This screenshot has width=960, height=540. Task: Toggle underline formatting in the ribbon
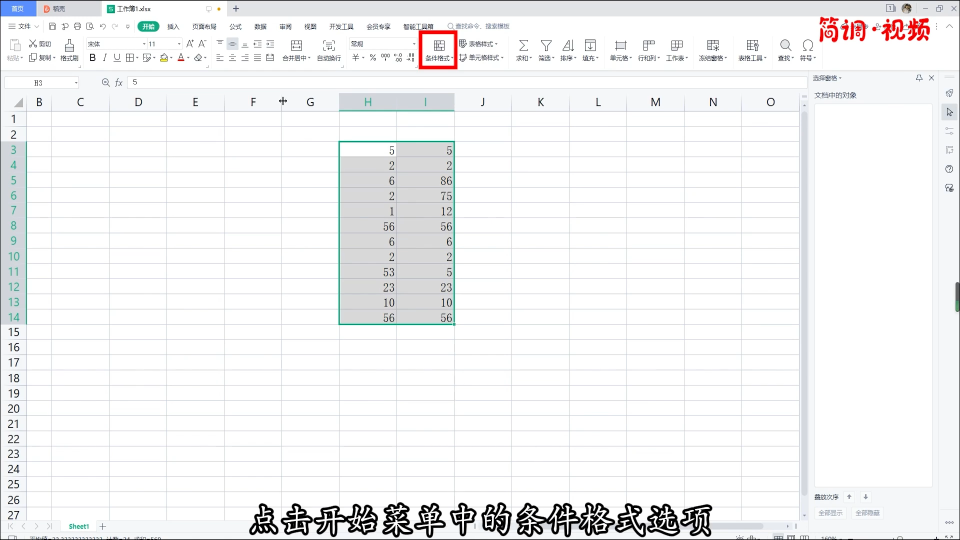click(x=120, y=58)
